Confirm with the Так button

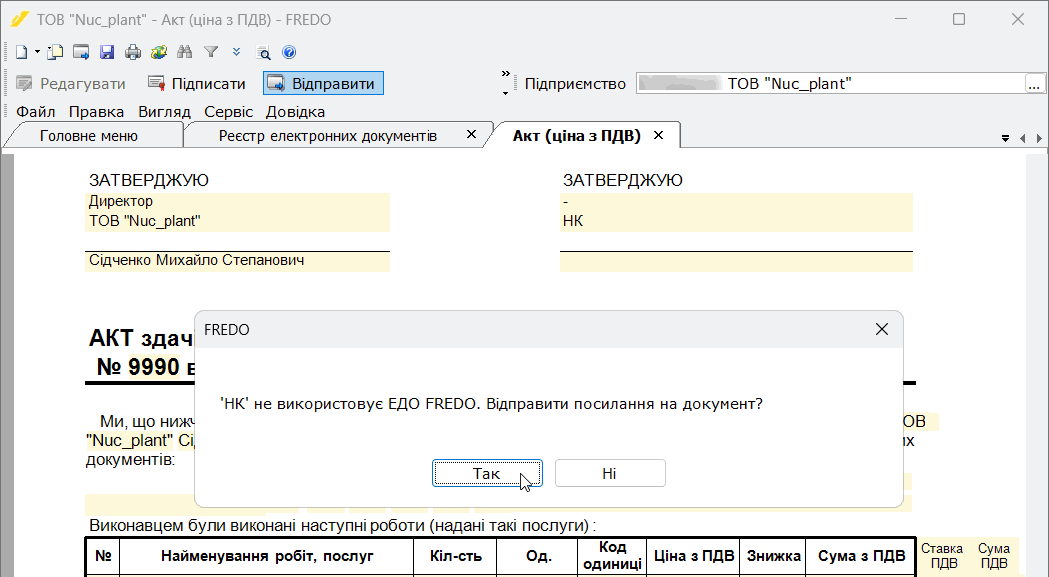[487, 473]
